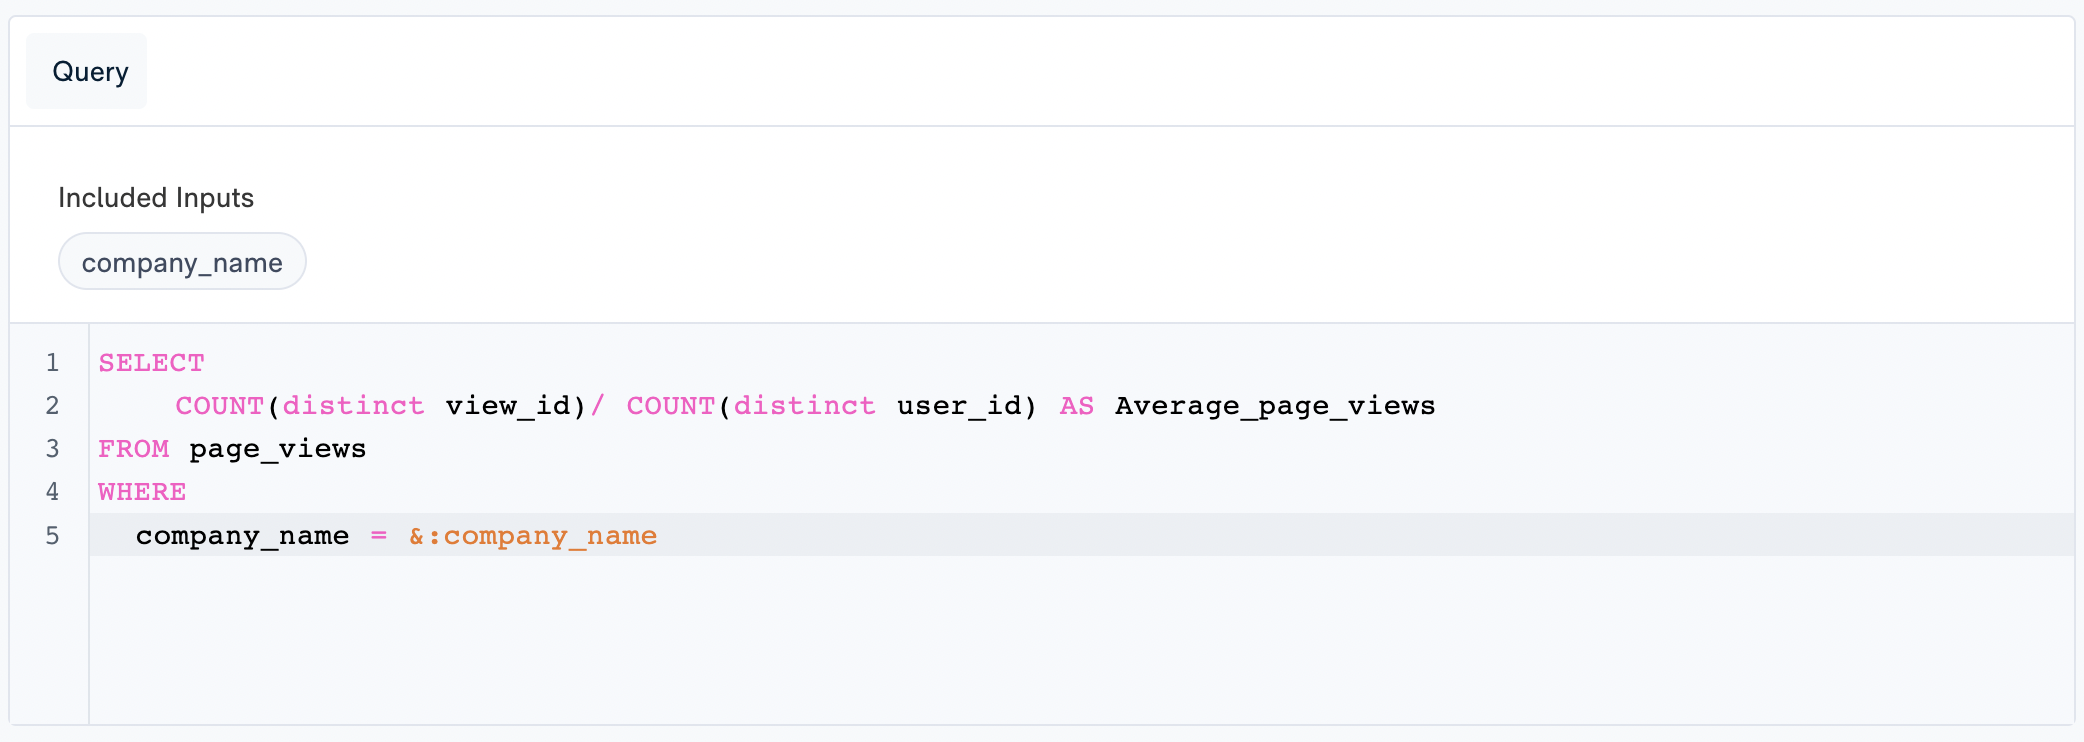
Task: Select the company_name input chip
Action: coord(182,262)
